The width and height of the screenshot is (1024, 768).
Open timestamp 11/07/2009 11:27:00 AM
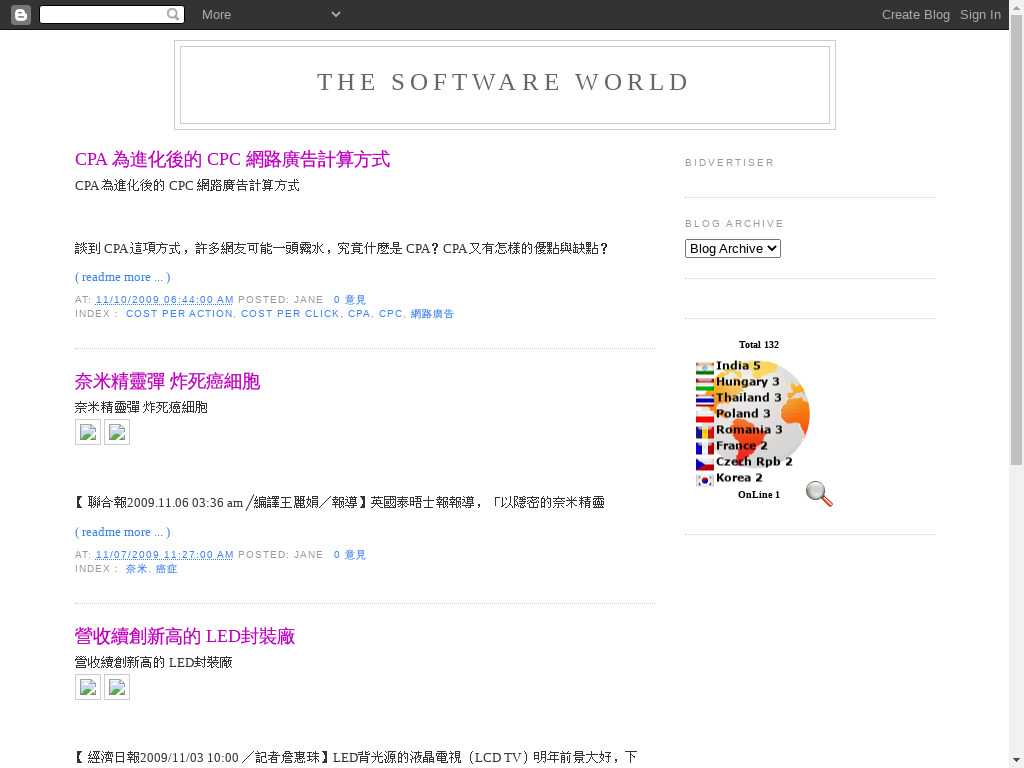point(165,555)
